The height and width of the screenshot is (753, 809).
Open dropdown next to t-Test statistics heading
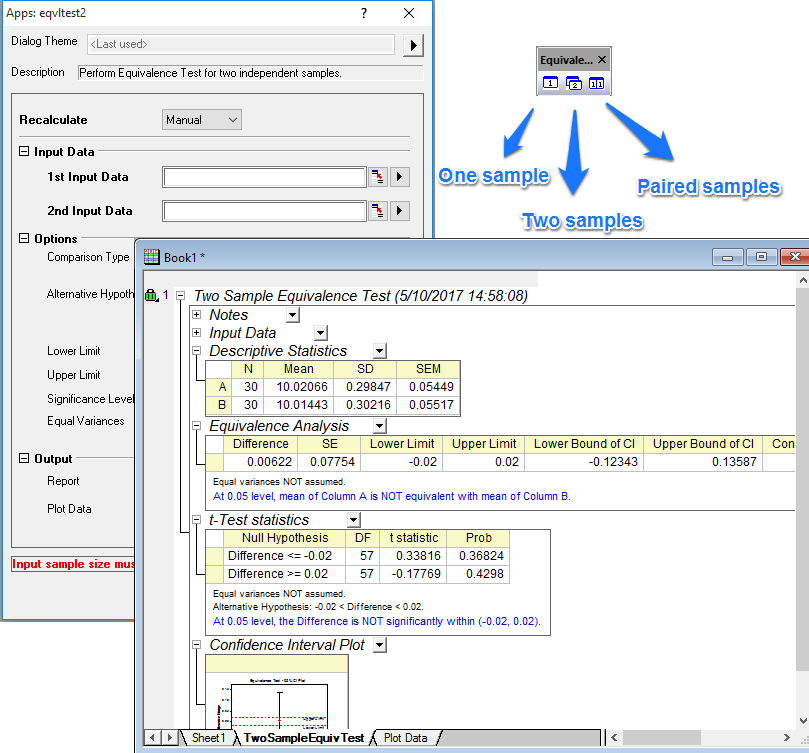[352, 520]
